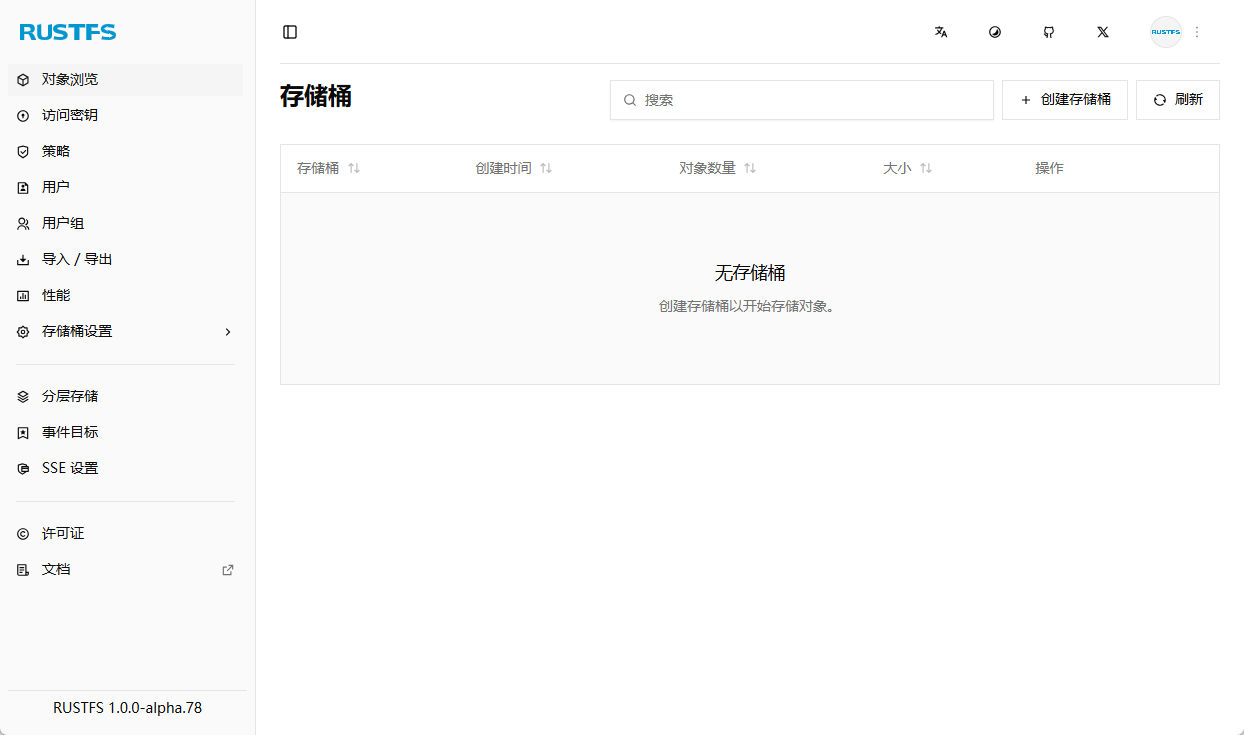Click the 创建存储桶以开始存储对象 hint text
Image resolution: width=1244 pixels, height=735 pixels.
pos(750,306)
